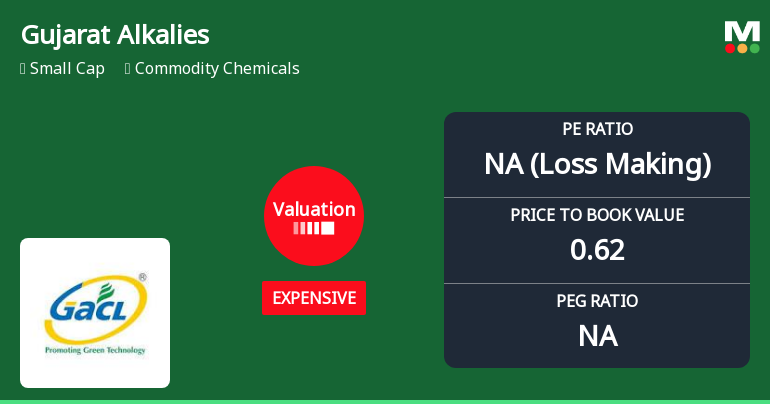Image resolution: width=770 pixels, height=404 pixels.
Task: Select the Small Cap label
Action: (67, 69)
